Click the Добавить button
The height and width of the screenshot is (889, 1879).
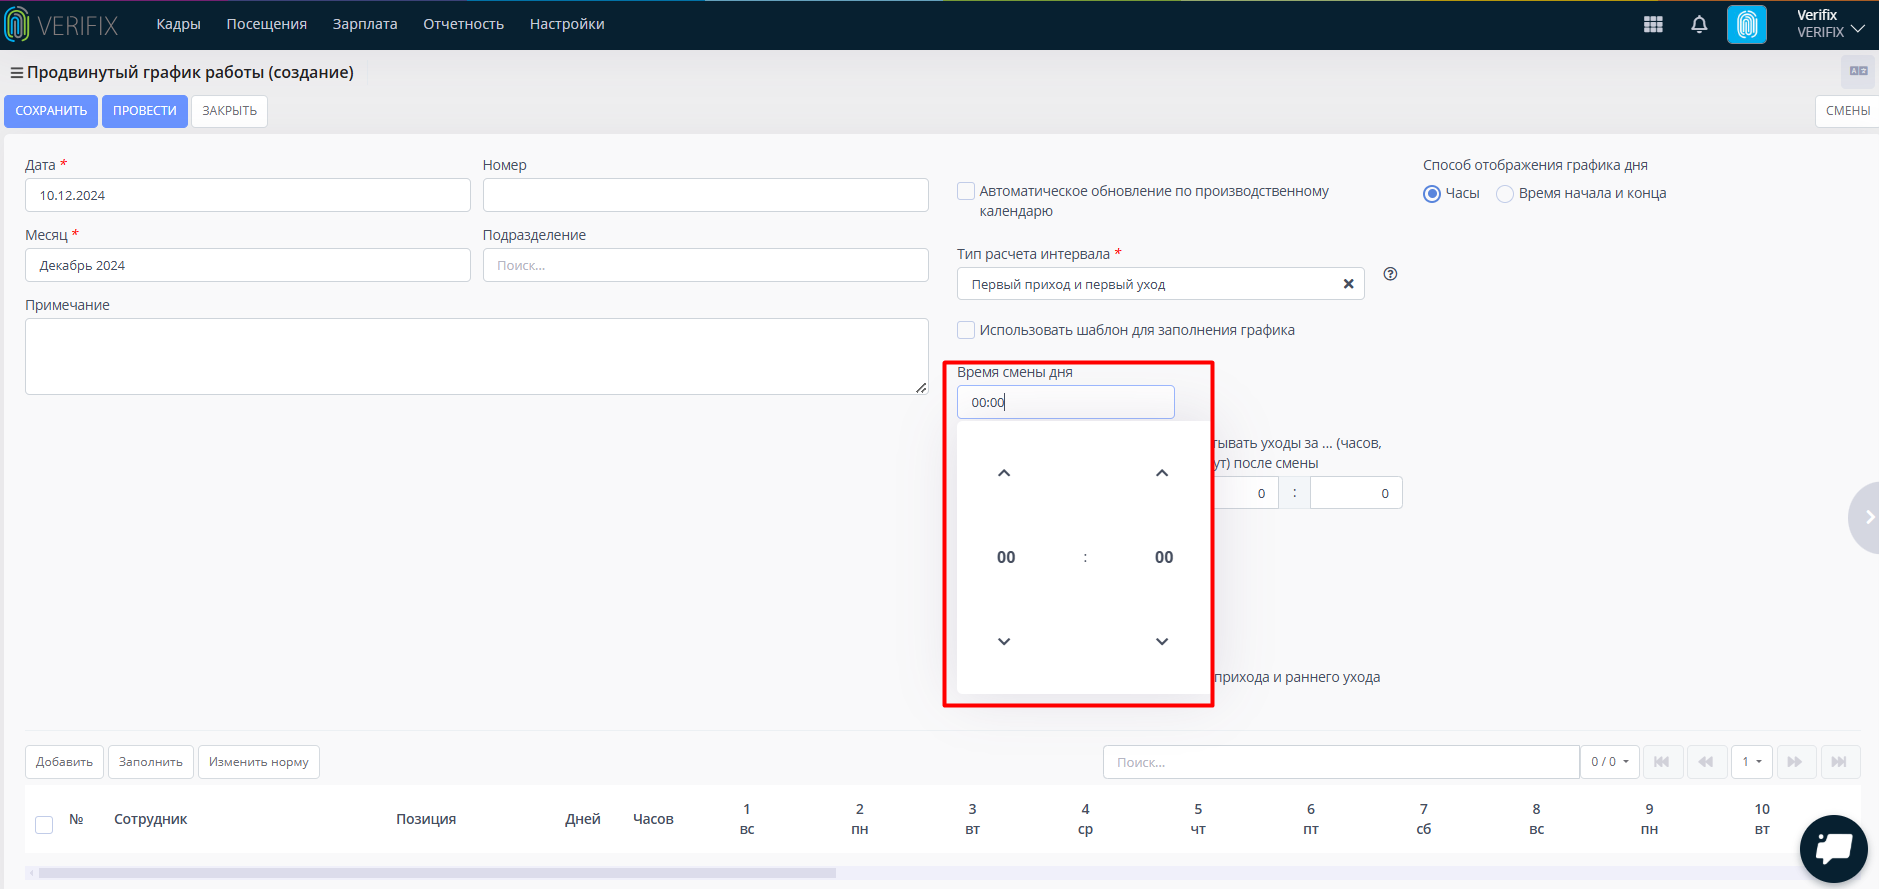click(x=65, y=762)
